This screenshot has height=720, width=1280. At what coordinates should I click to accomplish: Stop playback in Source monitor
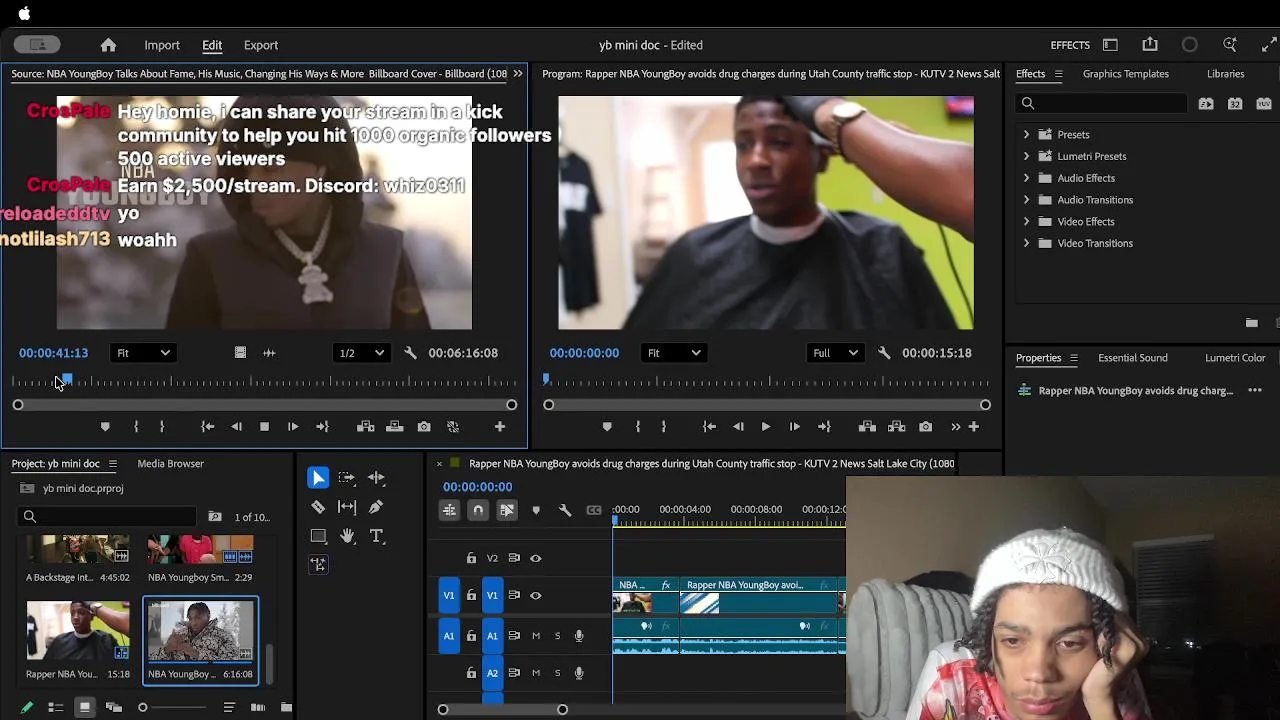[264, 427]
